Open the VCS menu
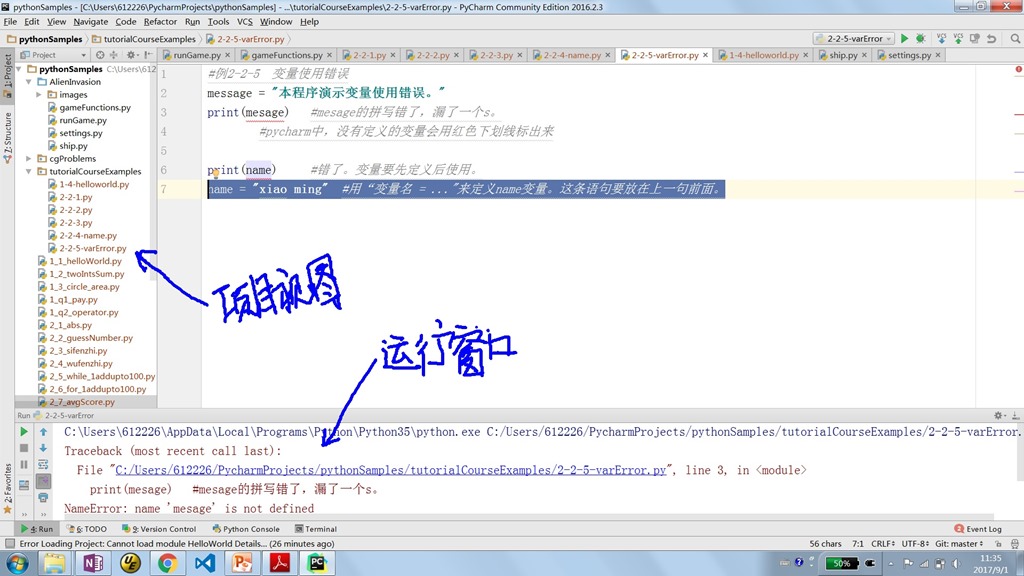 [244, 22]
